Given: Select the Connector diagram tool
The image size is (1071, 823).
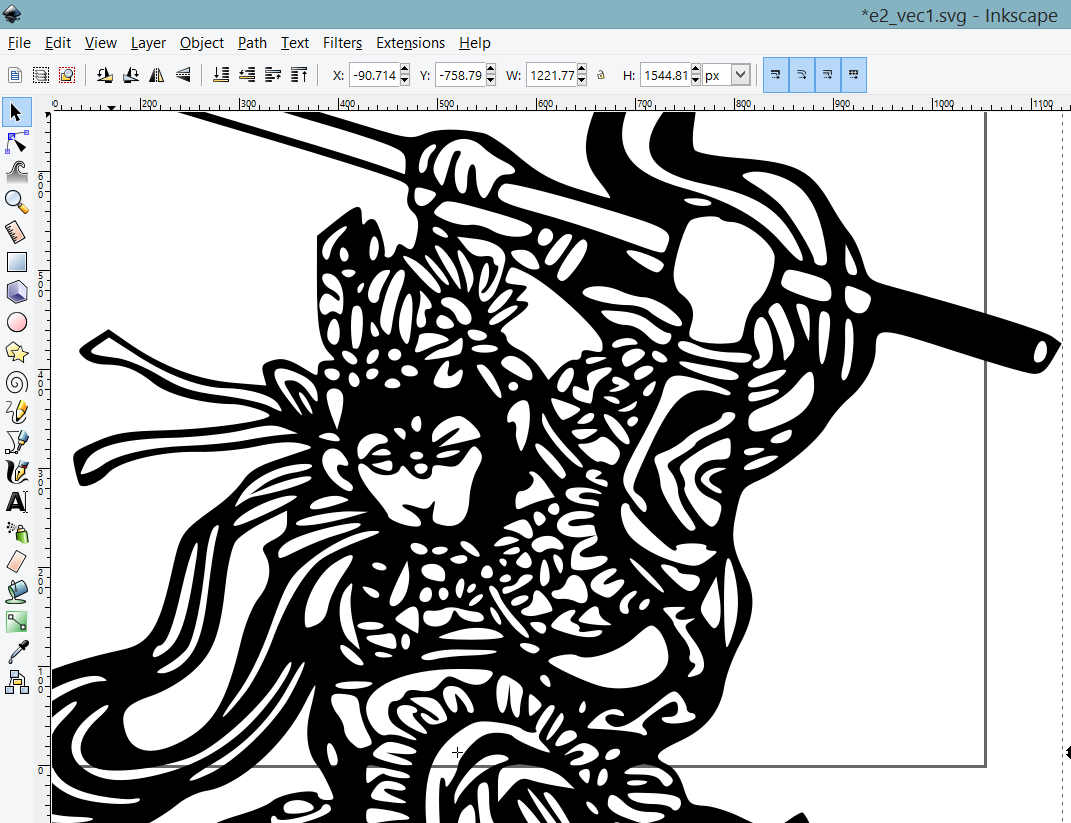Looking at the screenshot, I should (x=16, y=682).
